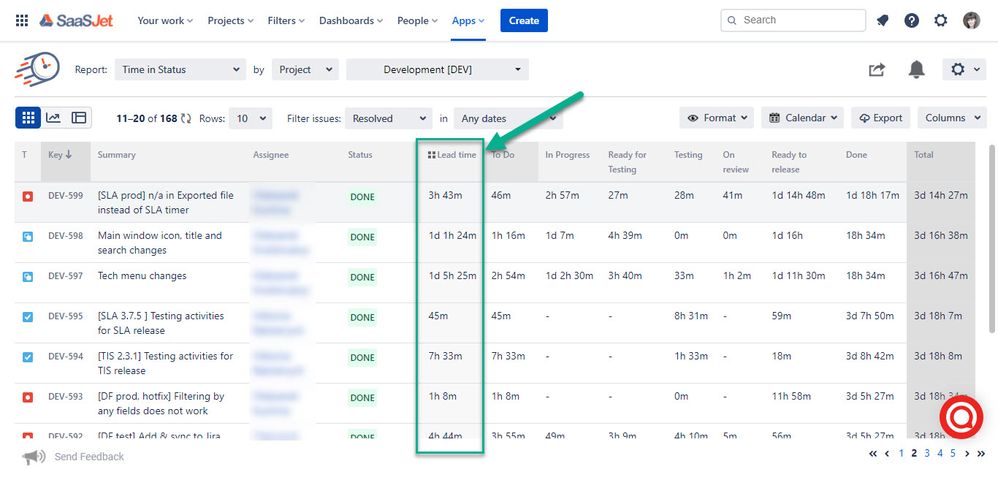Open the Help question mark icon
This screenshot has width=998, height=480.
click(911, 20)
